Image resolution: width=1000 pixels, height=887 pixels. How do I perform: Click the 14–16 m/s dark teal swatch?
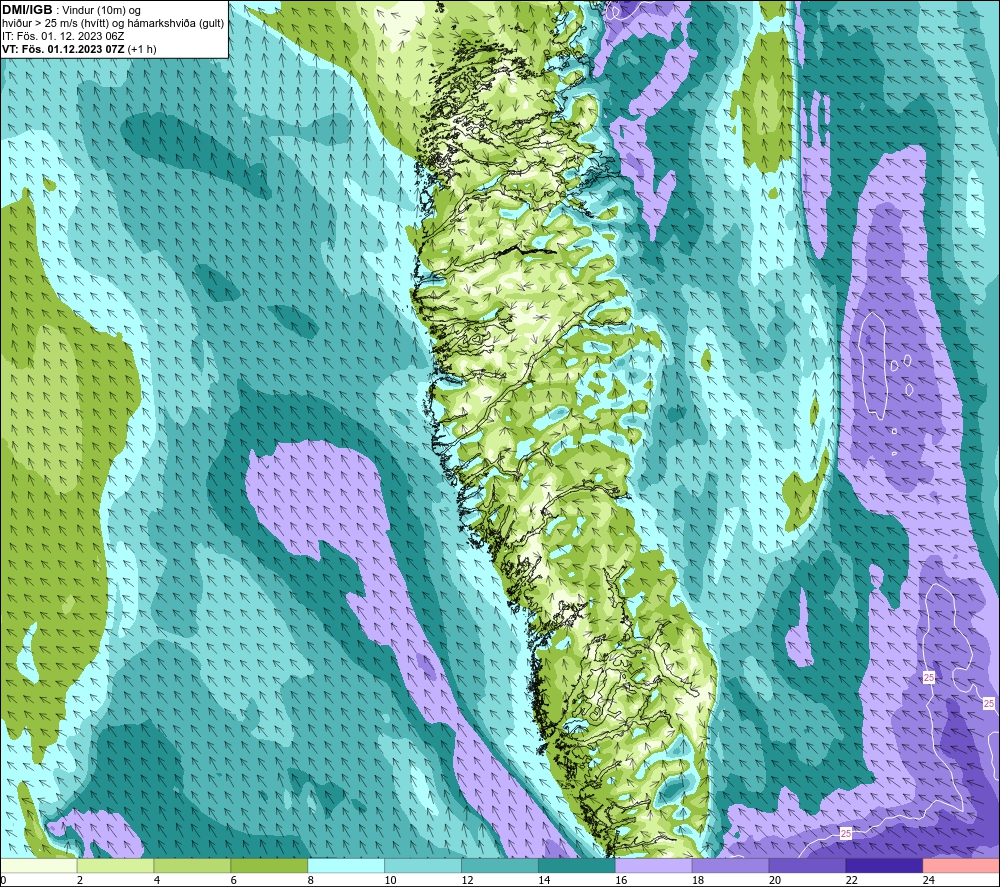tap(577, 865)
